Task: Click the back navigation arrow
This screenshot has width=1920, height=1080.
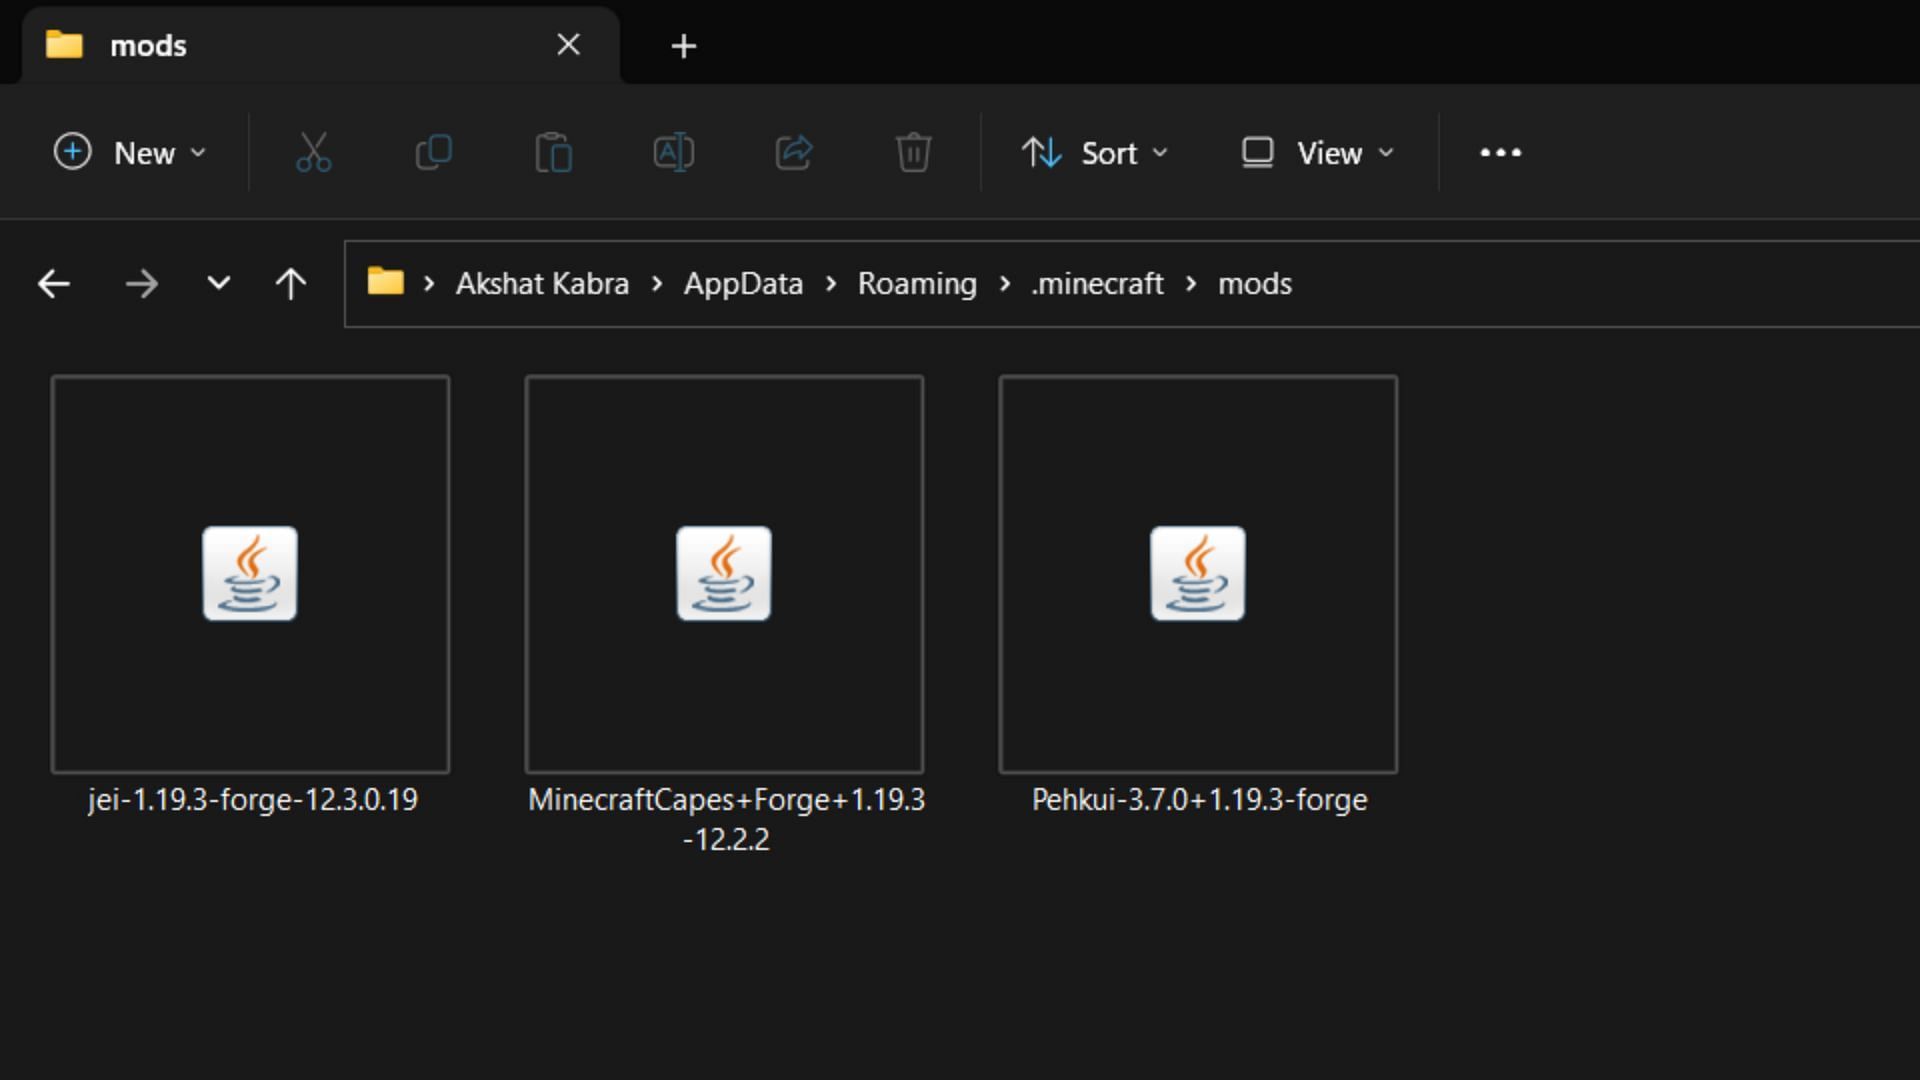Action: [53, 284]
